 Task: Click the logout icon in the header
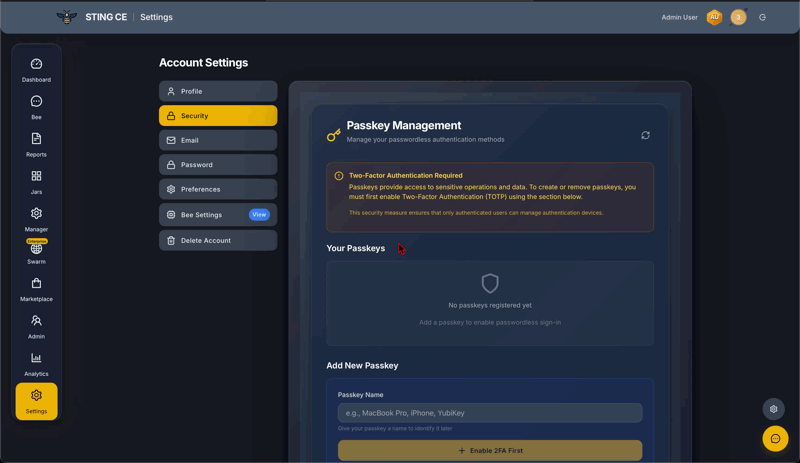(x=762, y=17)
